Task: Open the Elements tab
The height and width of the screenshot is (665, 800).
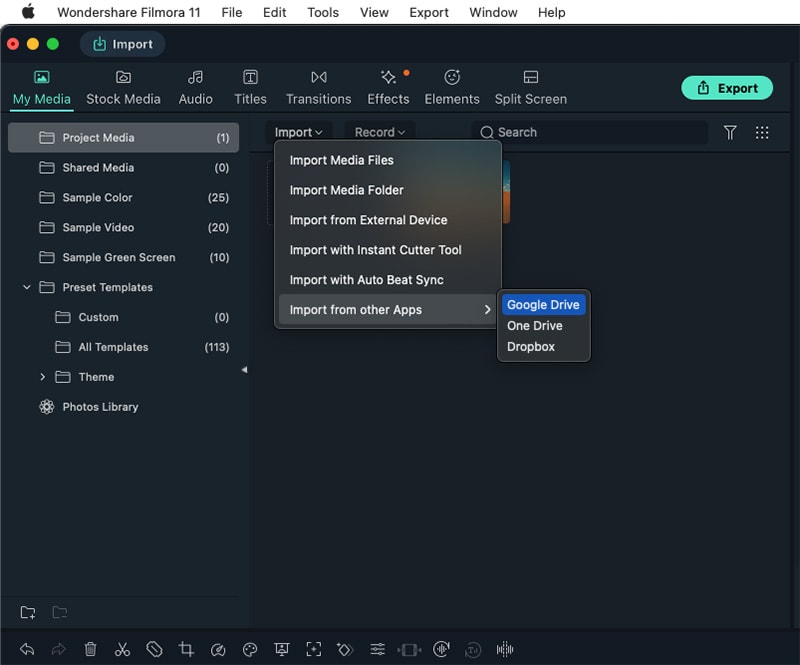Action: [x=452, y=89]
